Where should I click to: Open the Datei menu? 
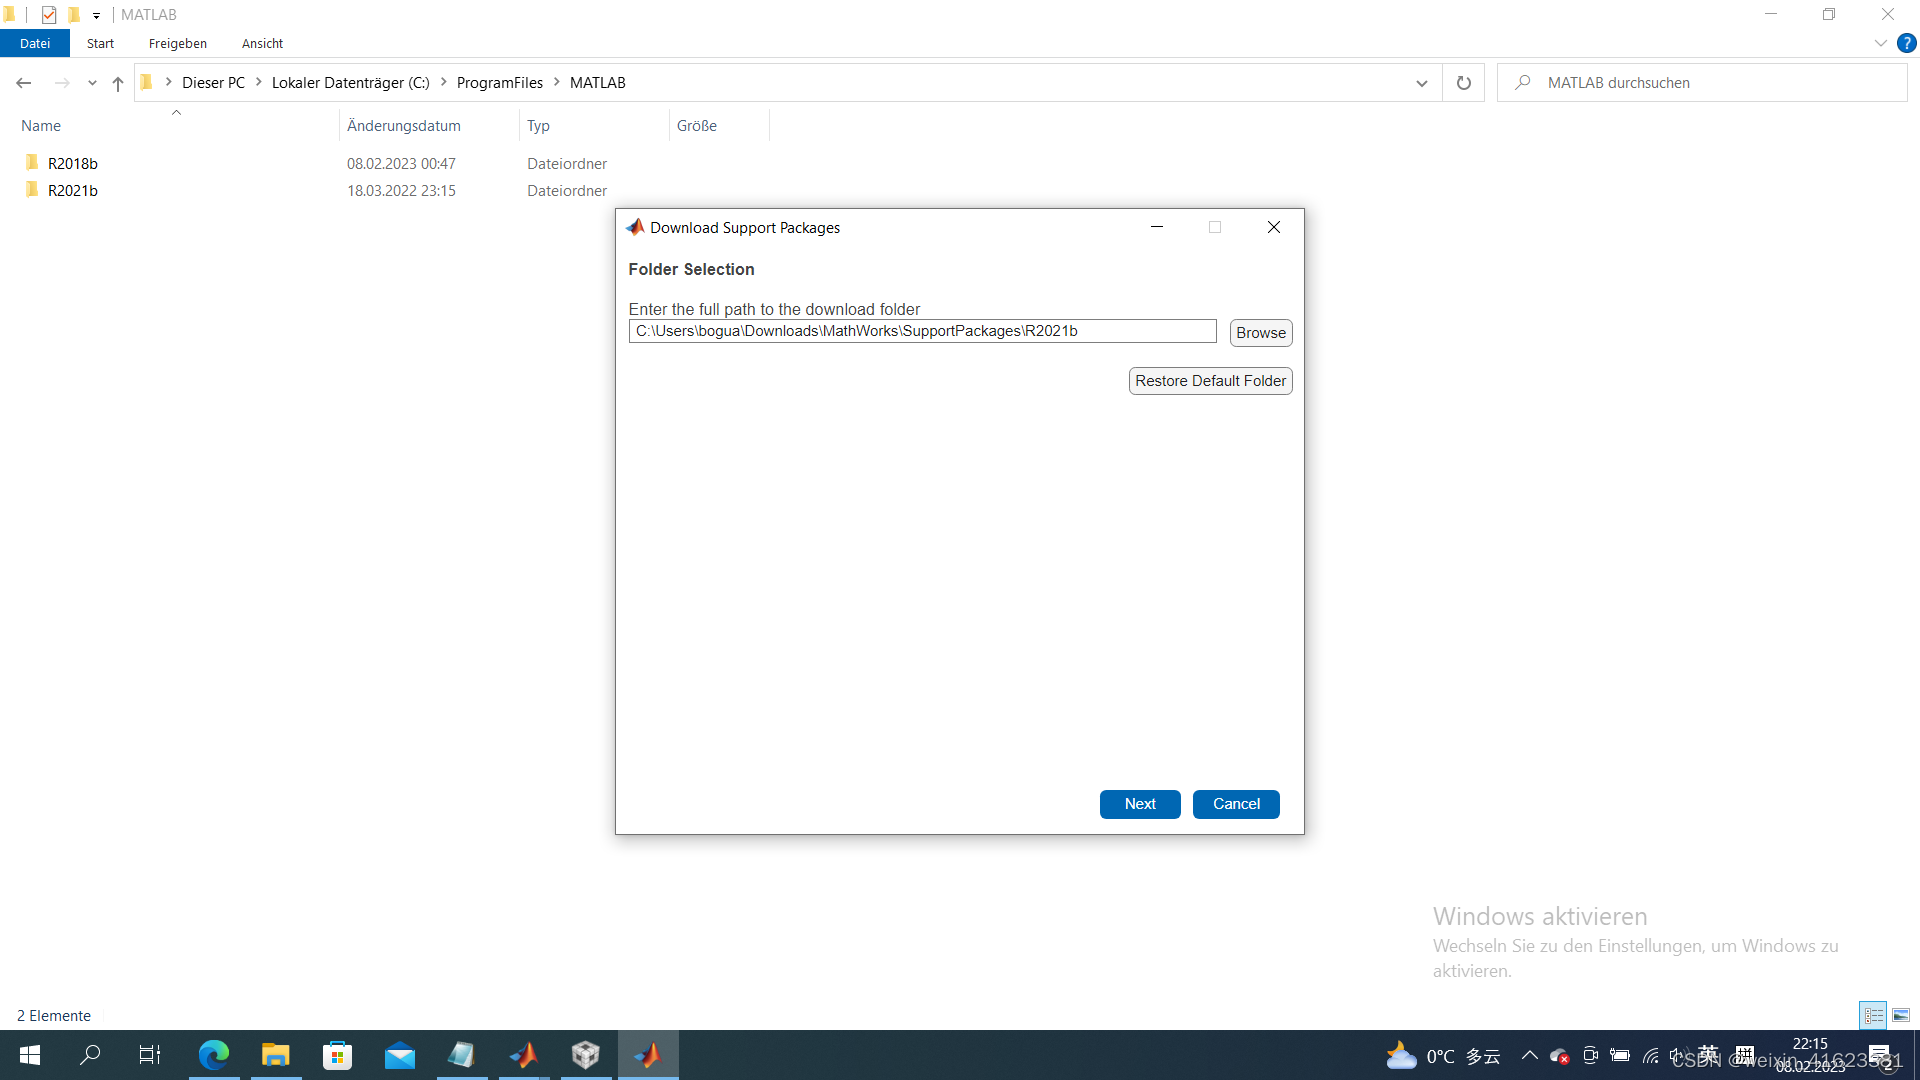pos(35,43)
